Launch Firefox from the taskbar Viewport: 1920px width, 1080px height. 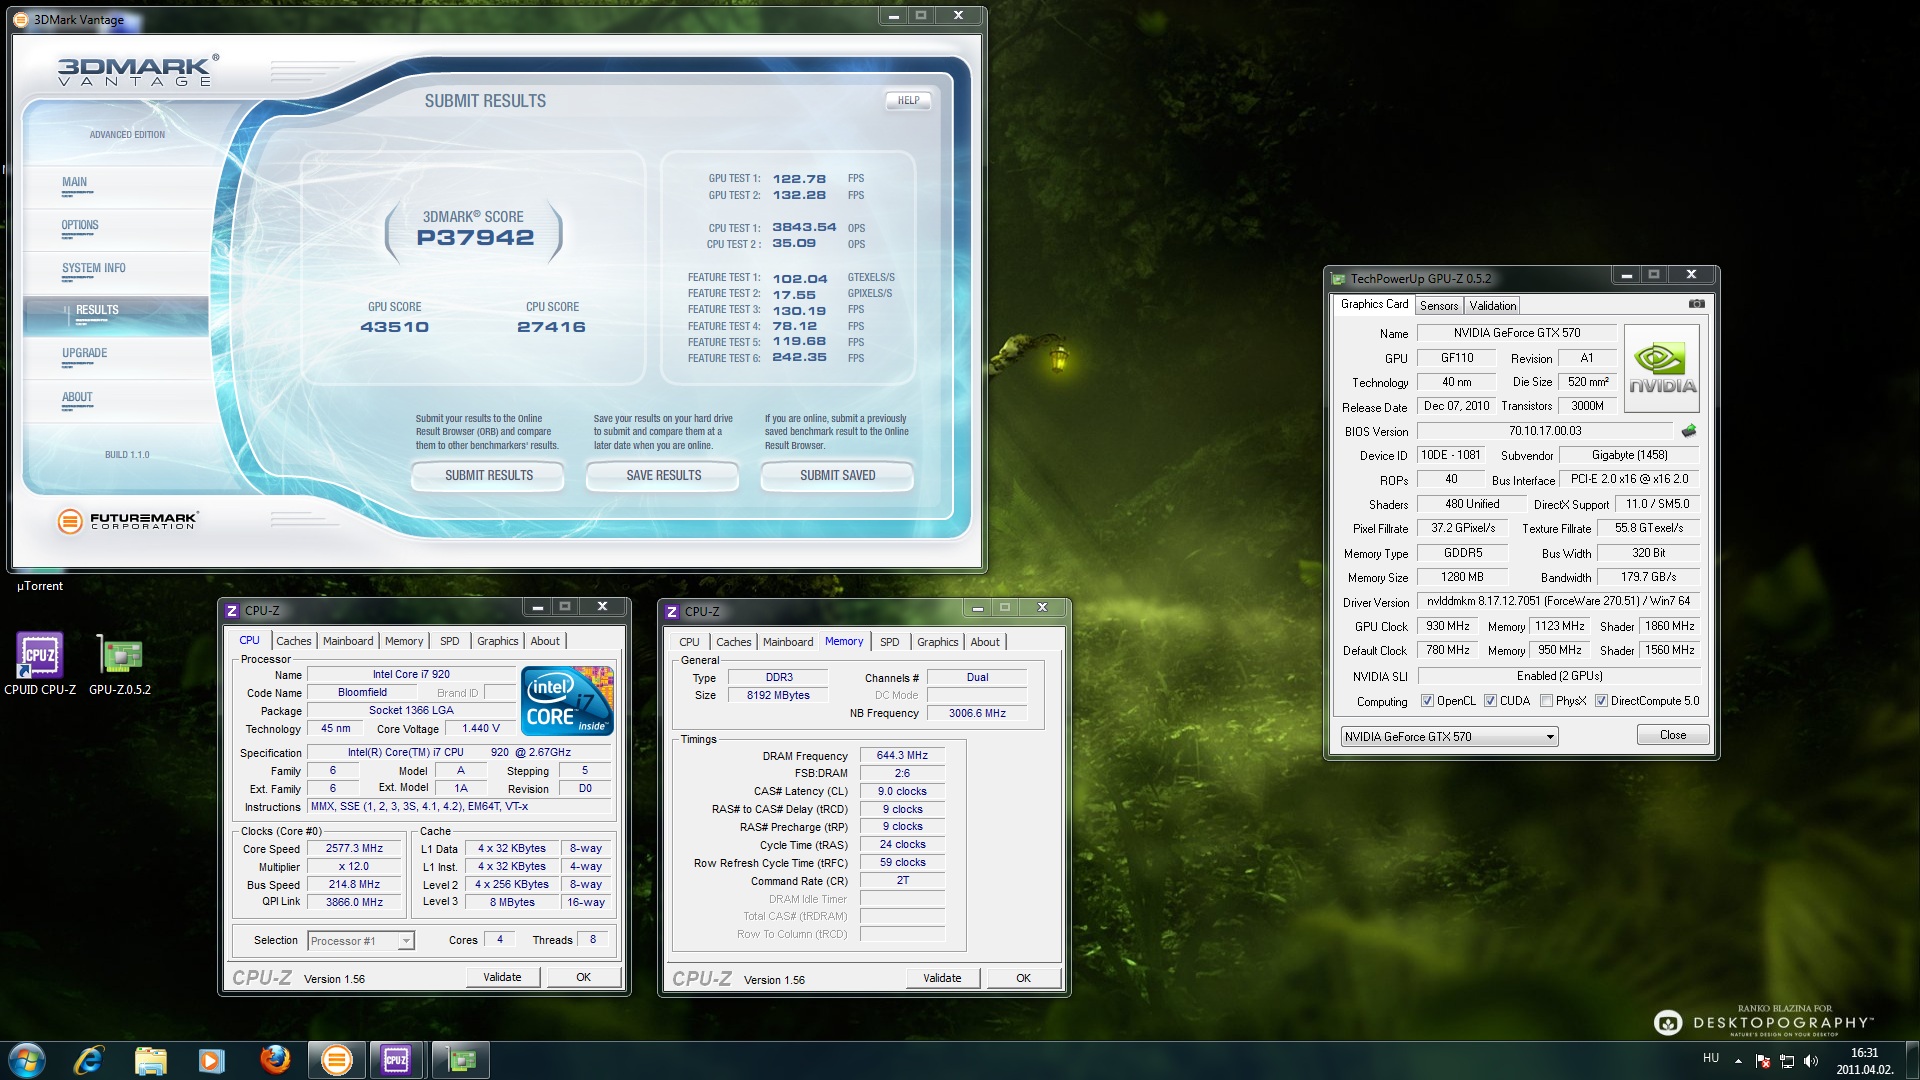point(274,1059)
